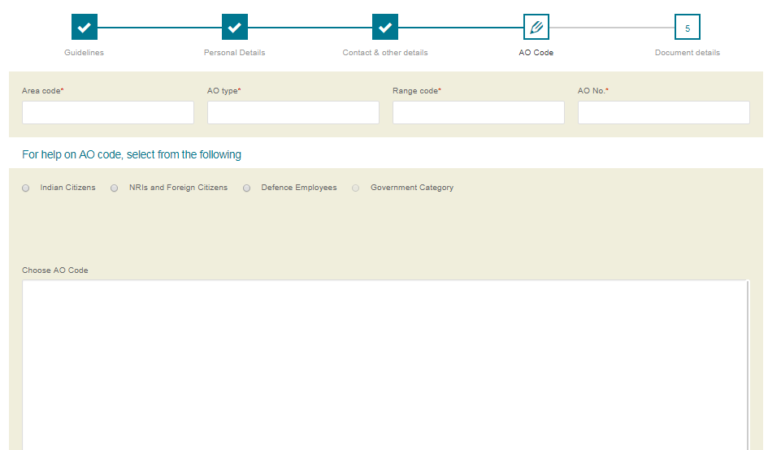Image resolution: width=768 pixels, height=450 pixels.
Task: Click the AO No. input field
Action: [663, 112]
